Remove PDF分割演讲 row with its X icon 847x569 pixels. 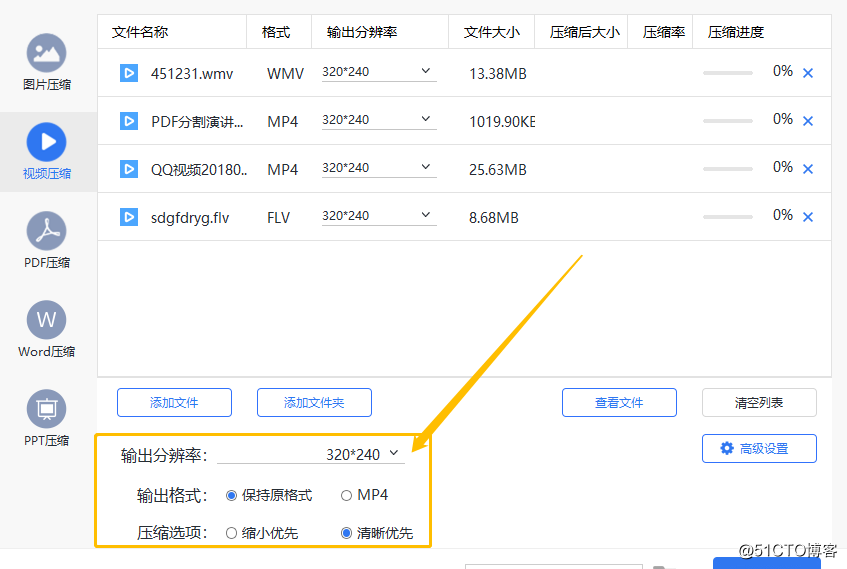[808, 121]
